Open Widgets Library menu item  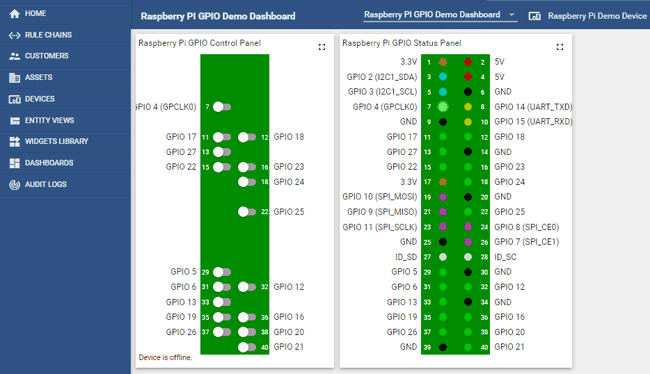[x=65, y=142]
